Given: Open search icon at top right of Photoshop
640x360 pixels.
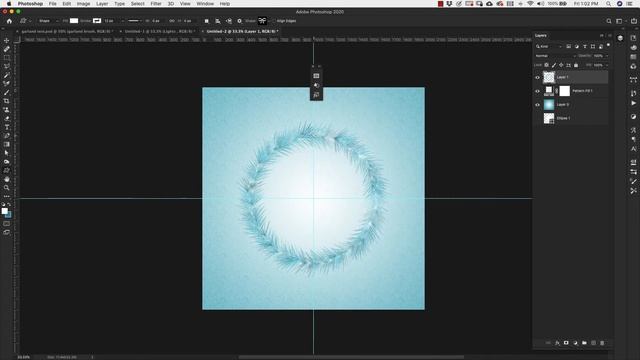Looking at the screenshot, I should (609, 21).
